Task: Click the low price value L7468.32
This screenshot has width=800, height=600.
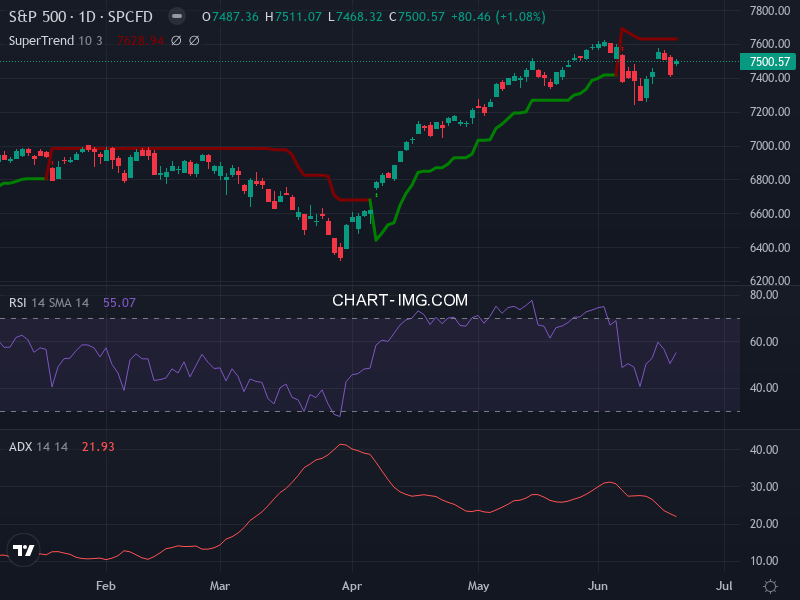Action: [355, 17]
